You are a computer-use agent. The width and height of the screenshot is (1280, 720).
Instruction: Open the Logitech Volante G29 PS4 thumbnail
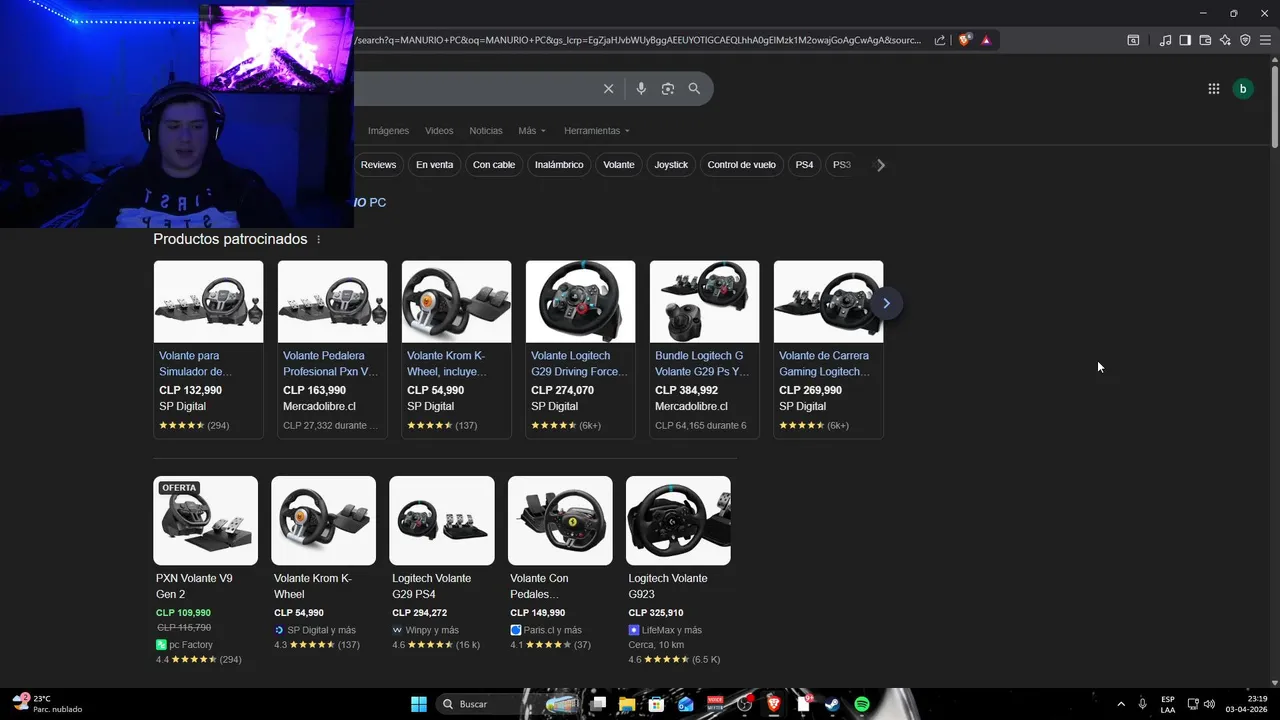point(442,520)
